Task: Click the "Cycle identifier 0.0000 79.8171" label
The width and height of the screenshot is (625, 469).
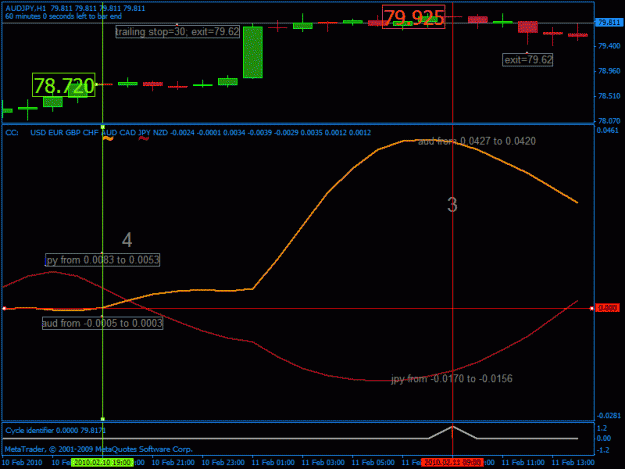Action: point(55,430)
